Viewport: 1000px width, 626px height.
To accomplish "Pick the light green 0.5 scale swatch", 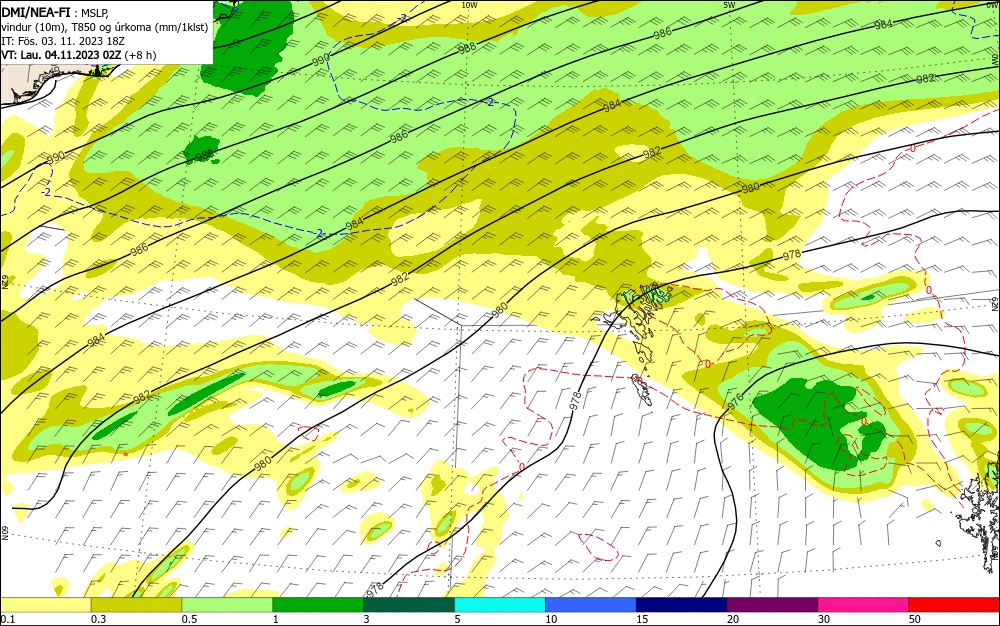I will coord(227,606).
